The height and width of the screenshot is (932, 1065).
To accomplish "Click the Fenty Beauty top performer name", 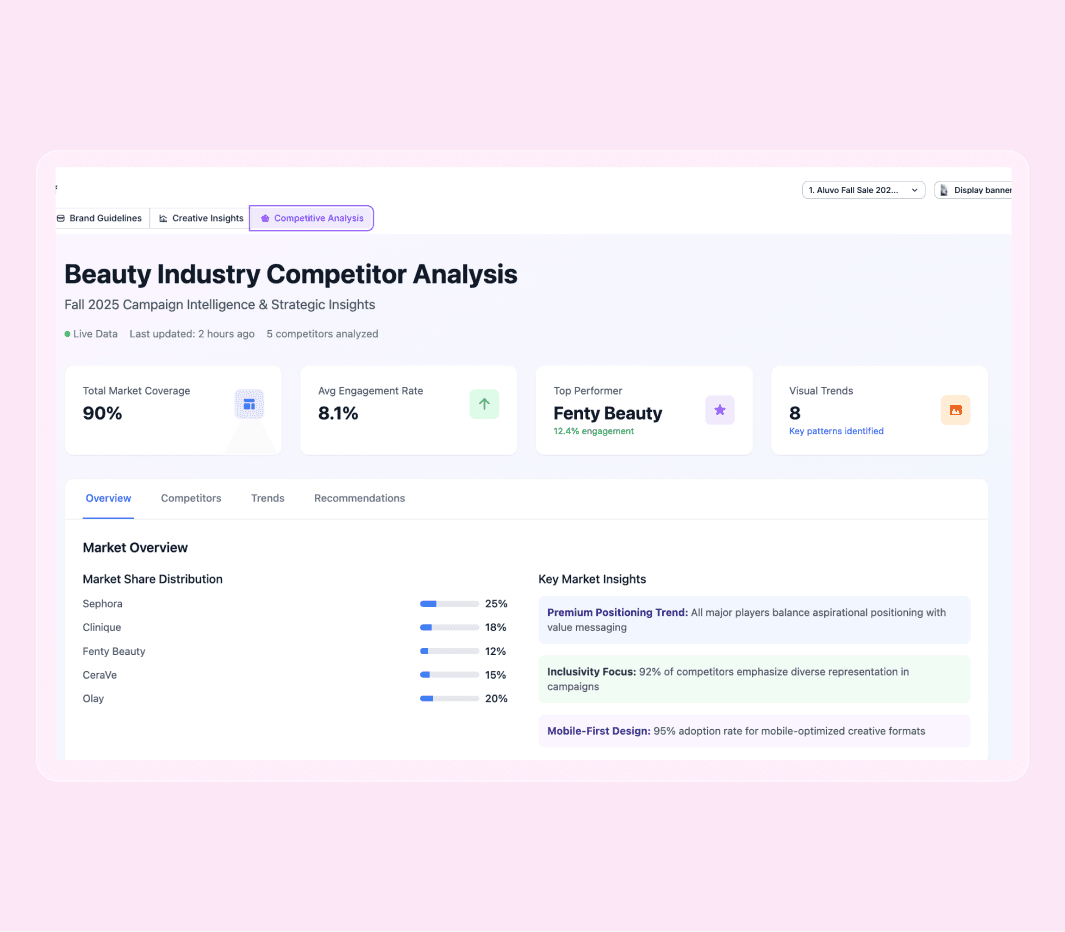I will coord(608,414).
